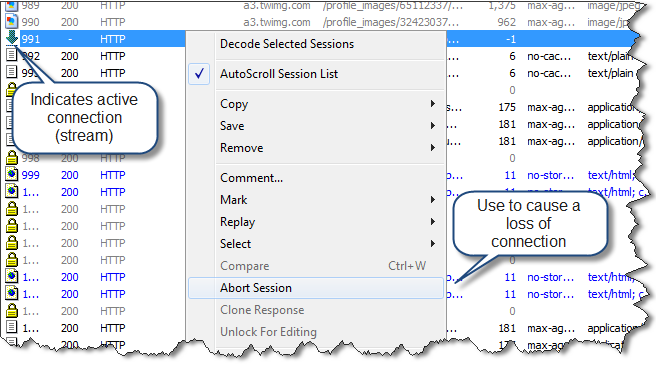Choose the Unlock For Editing menu entry
This screenshot has height=367, width=661.
(268, 332)
